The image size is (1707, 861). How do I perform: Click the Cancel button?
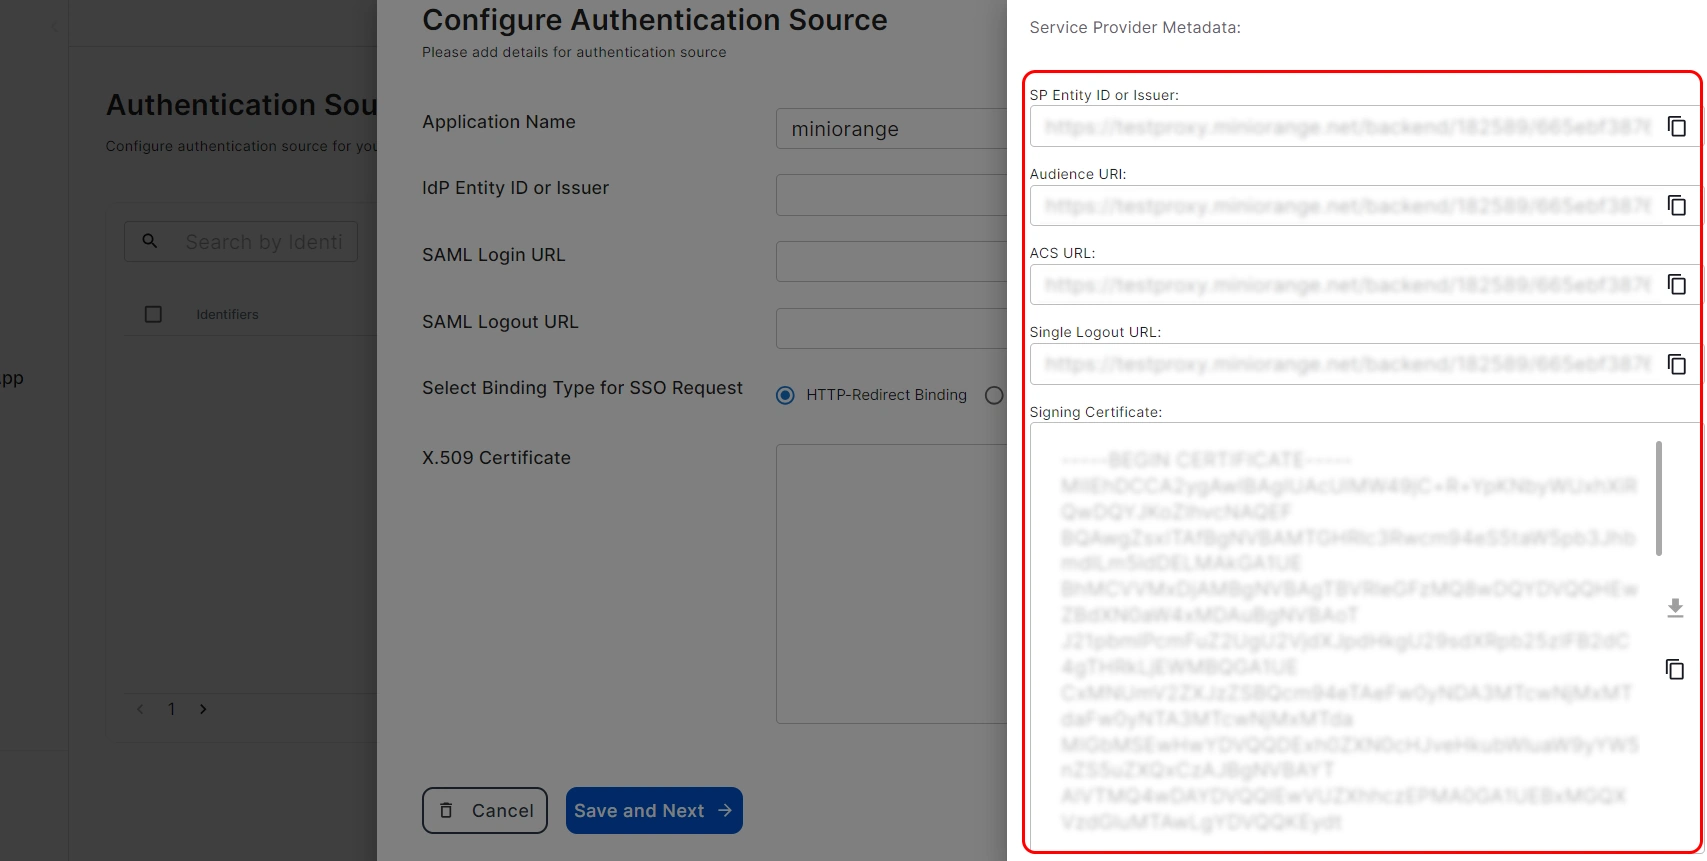[484, 810]
